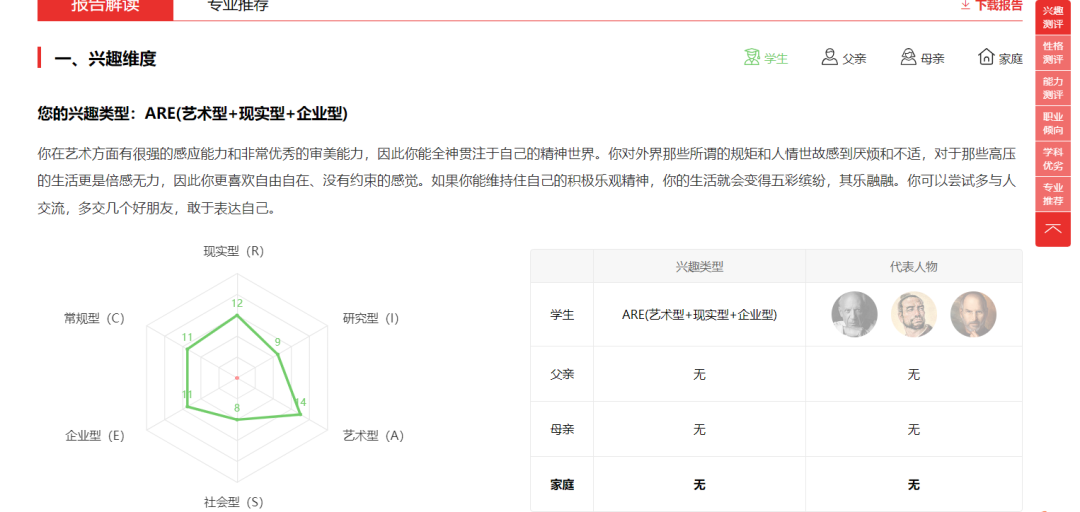Navigate to 学科优劣 in sidebar
Screen dimensions: 1080x512
pos(1052,158)
